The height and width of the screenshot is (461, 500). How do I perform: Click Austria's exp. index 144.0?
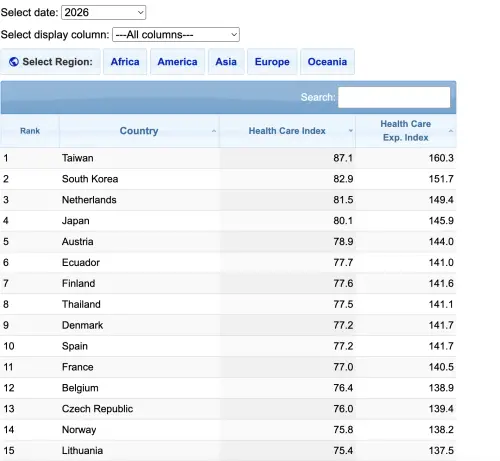click(x=441, y=242)
